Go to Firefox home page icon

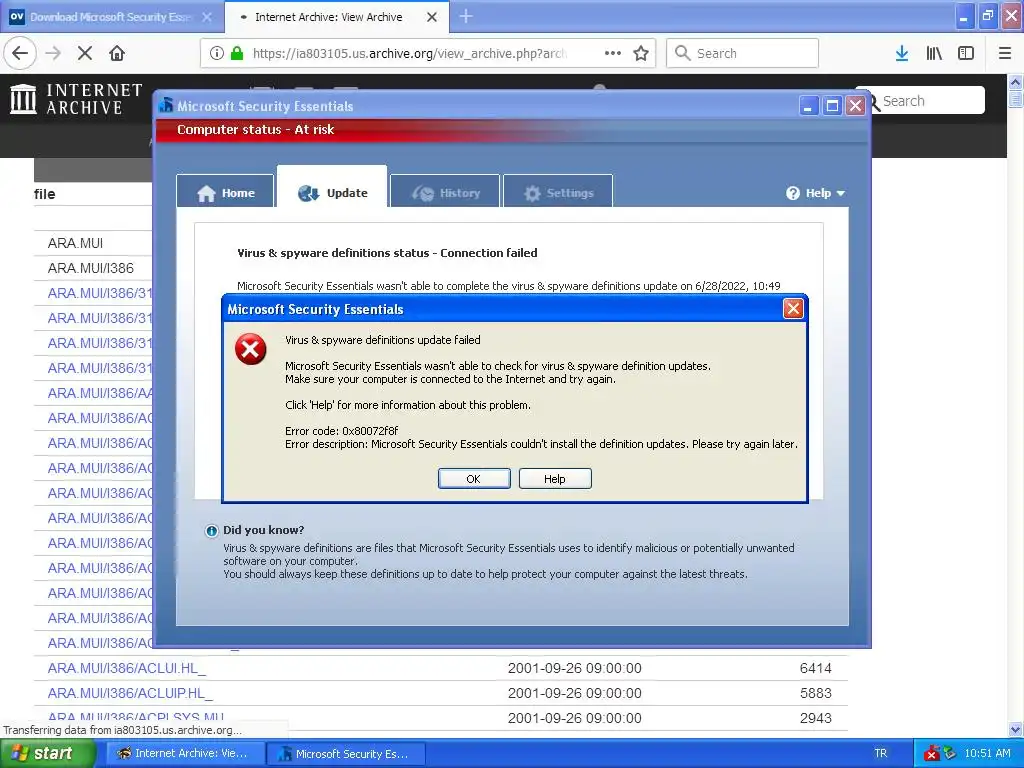click(x=117, y=53)
